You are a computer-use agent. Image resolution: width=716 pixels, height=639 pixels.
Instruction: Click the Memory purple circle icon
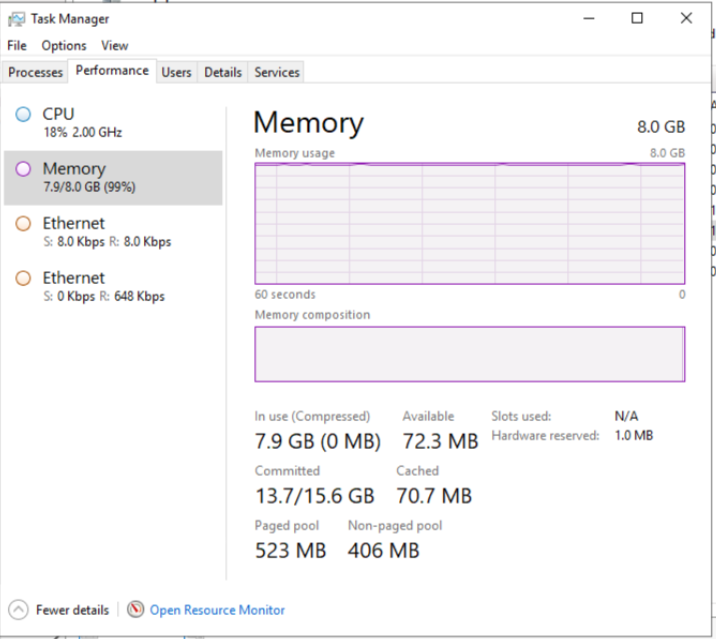(23, 169)
